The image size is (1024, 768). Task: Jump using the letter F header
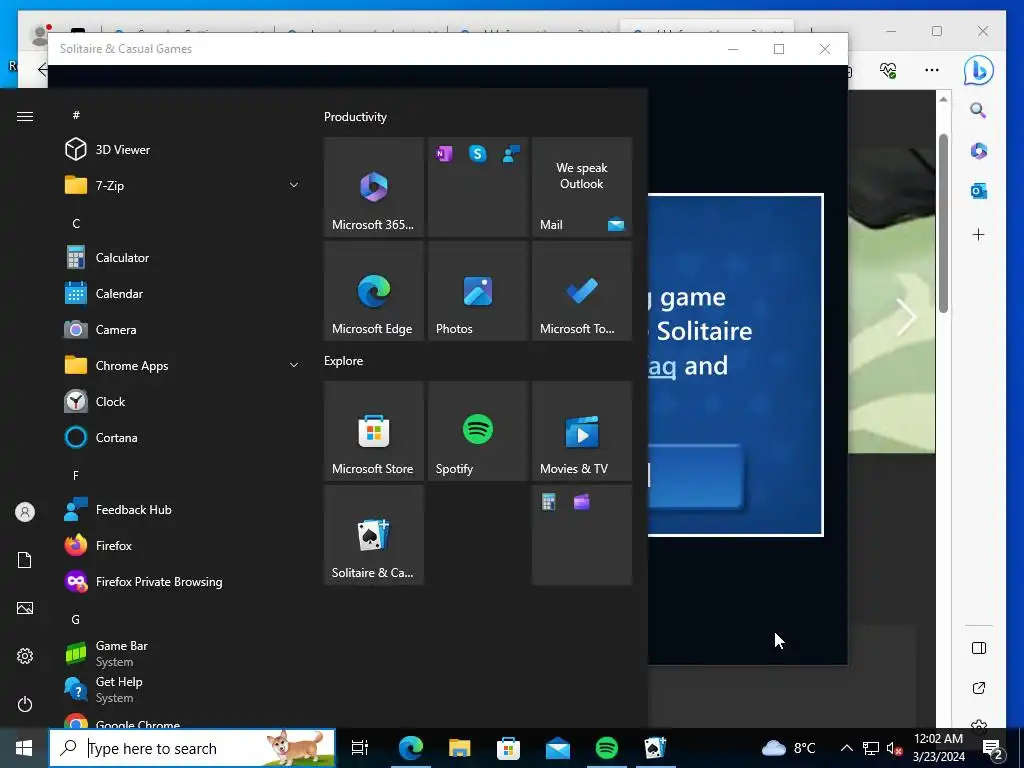coord(76,475)
